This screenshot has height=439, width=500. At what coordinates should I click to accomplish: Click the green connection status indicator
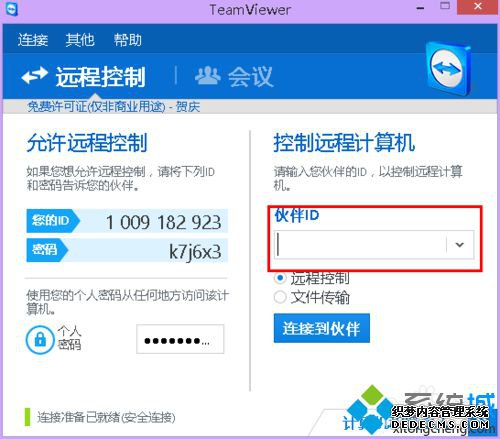pos(27,417)
